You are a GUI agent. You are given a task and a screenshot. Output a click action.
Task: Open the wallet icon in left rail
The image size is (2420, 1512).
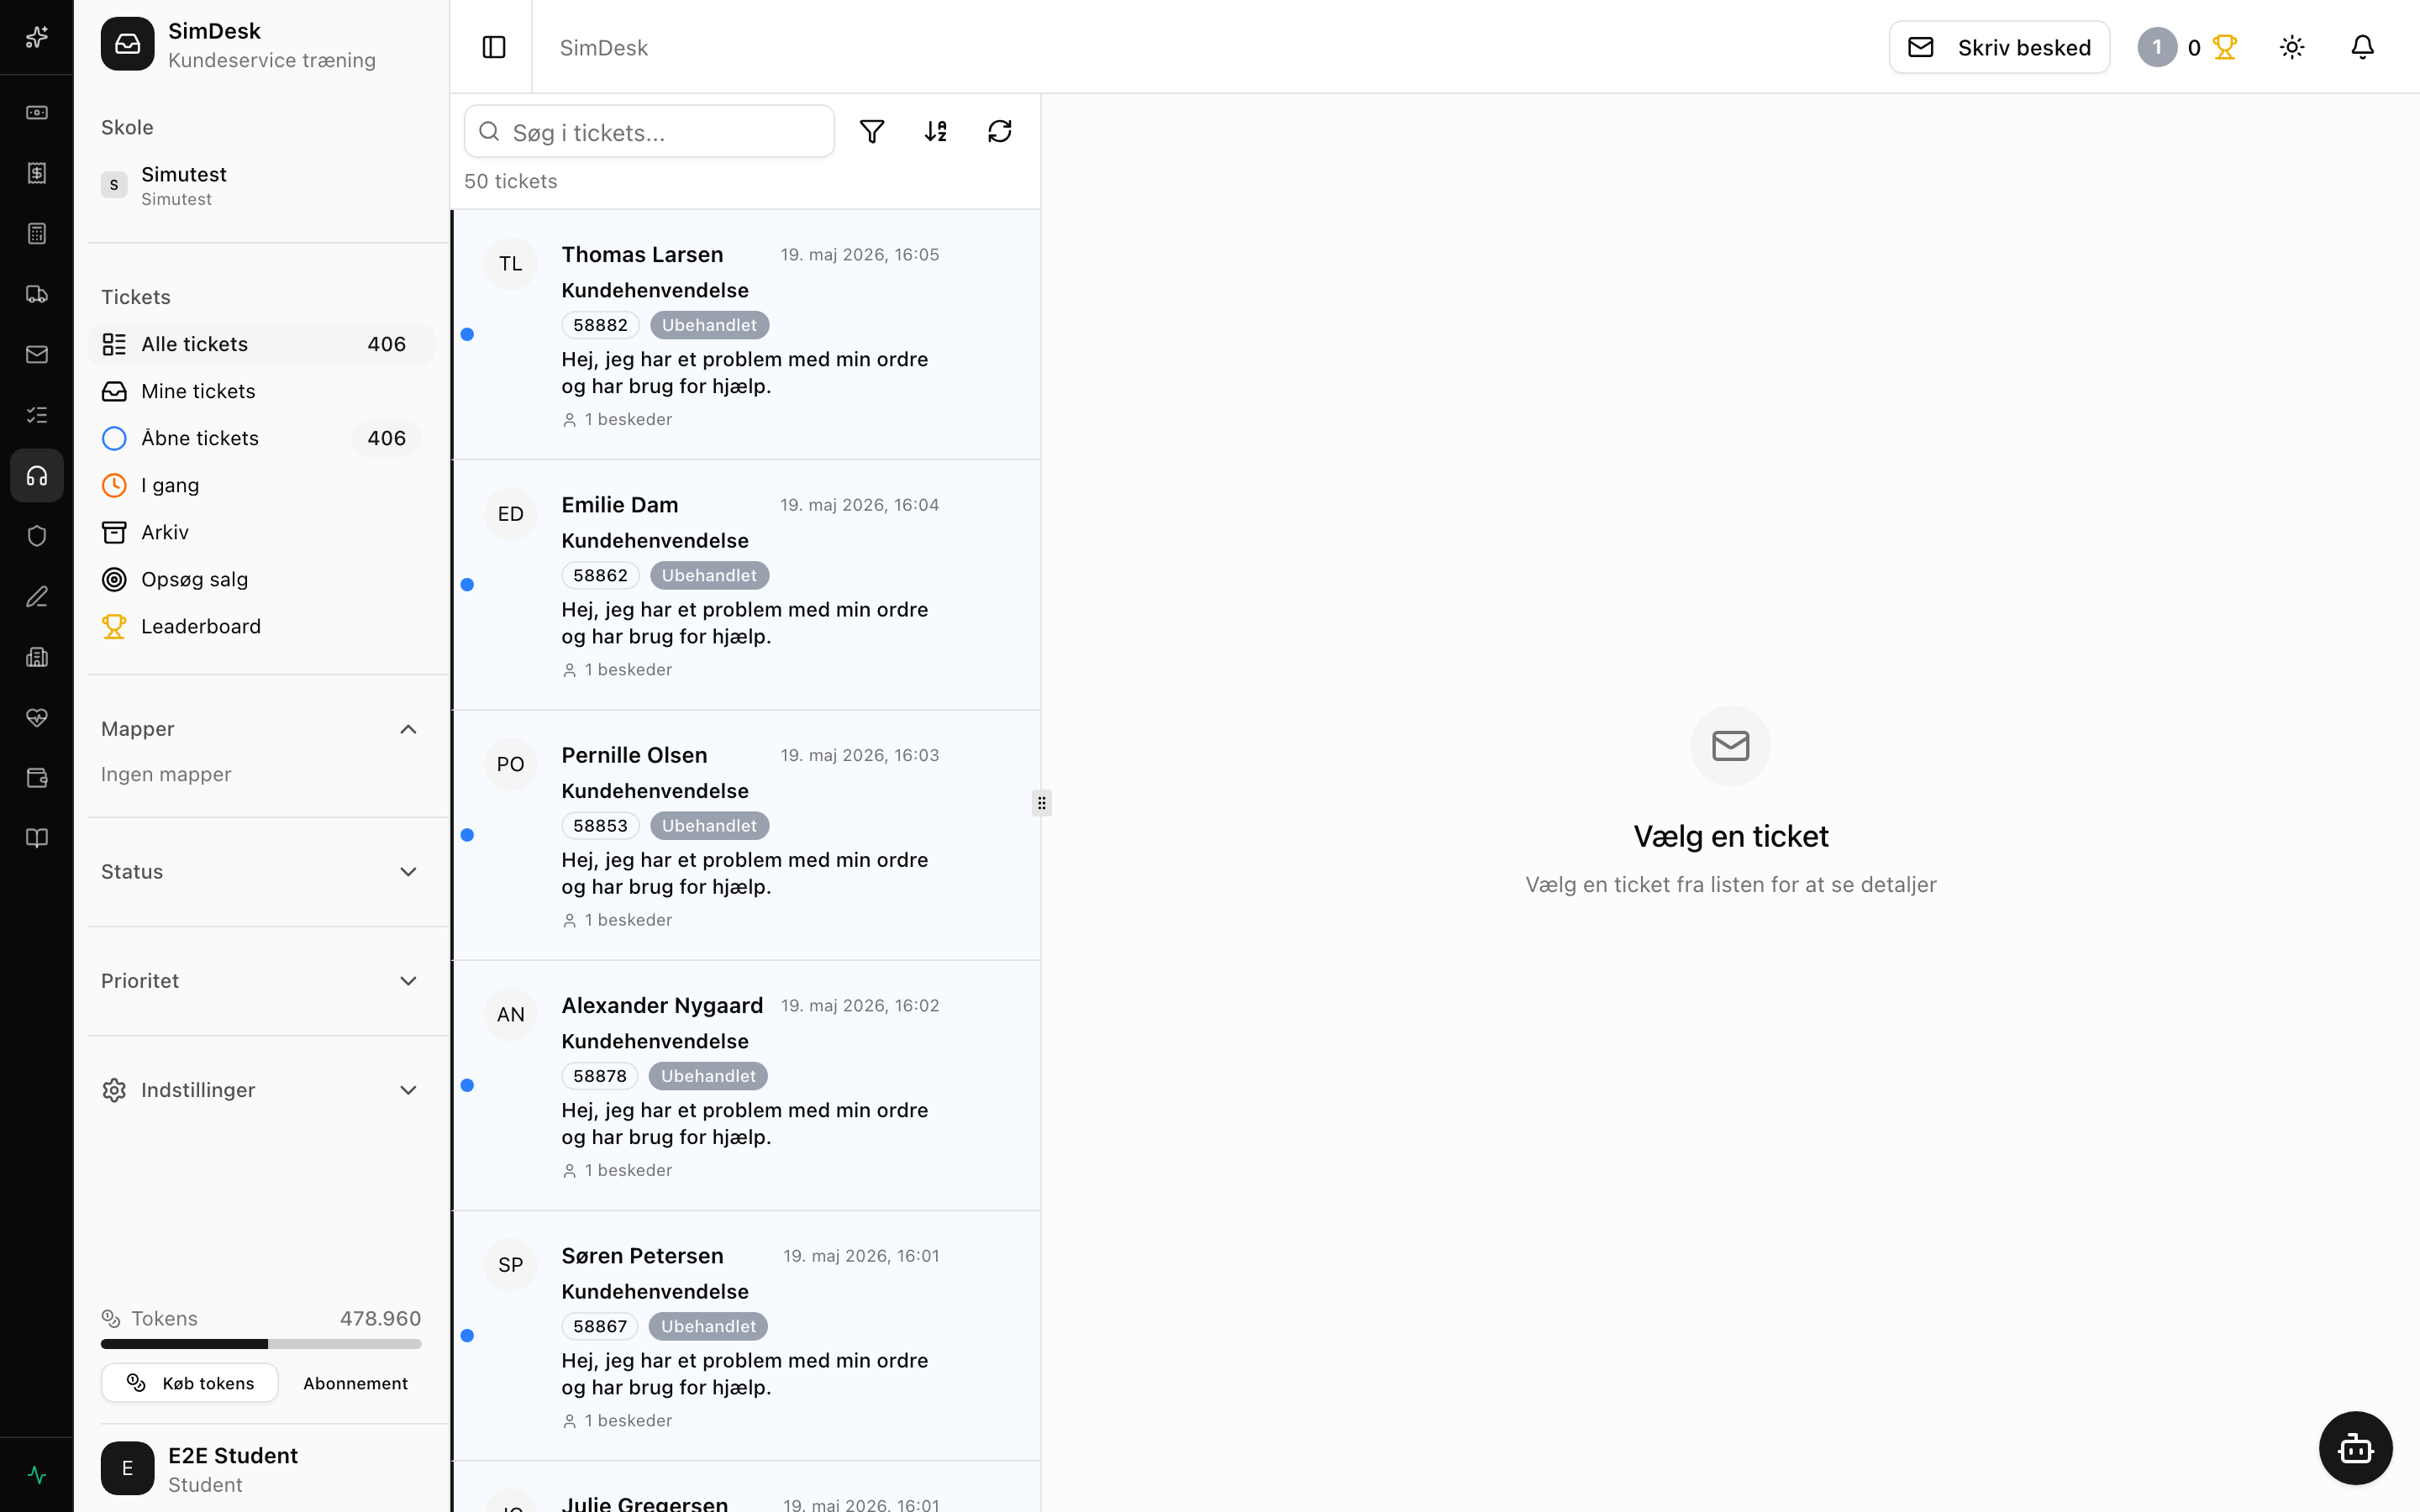click(37, 778)
